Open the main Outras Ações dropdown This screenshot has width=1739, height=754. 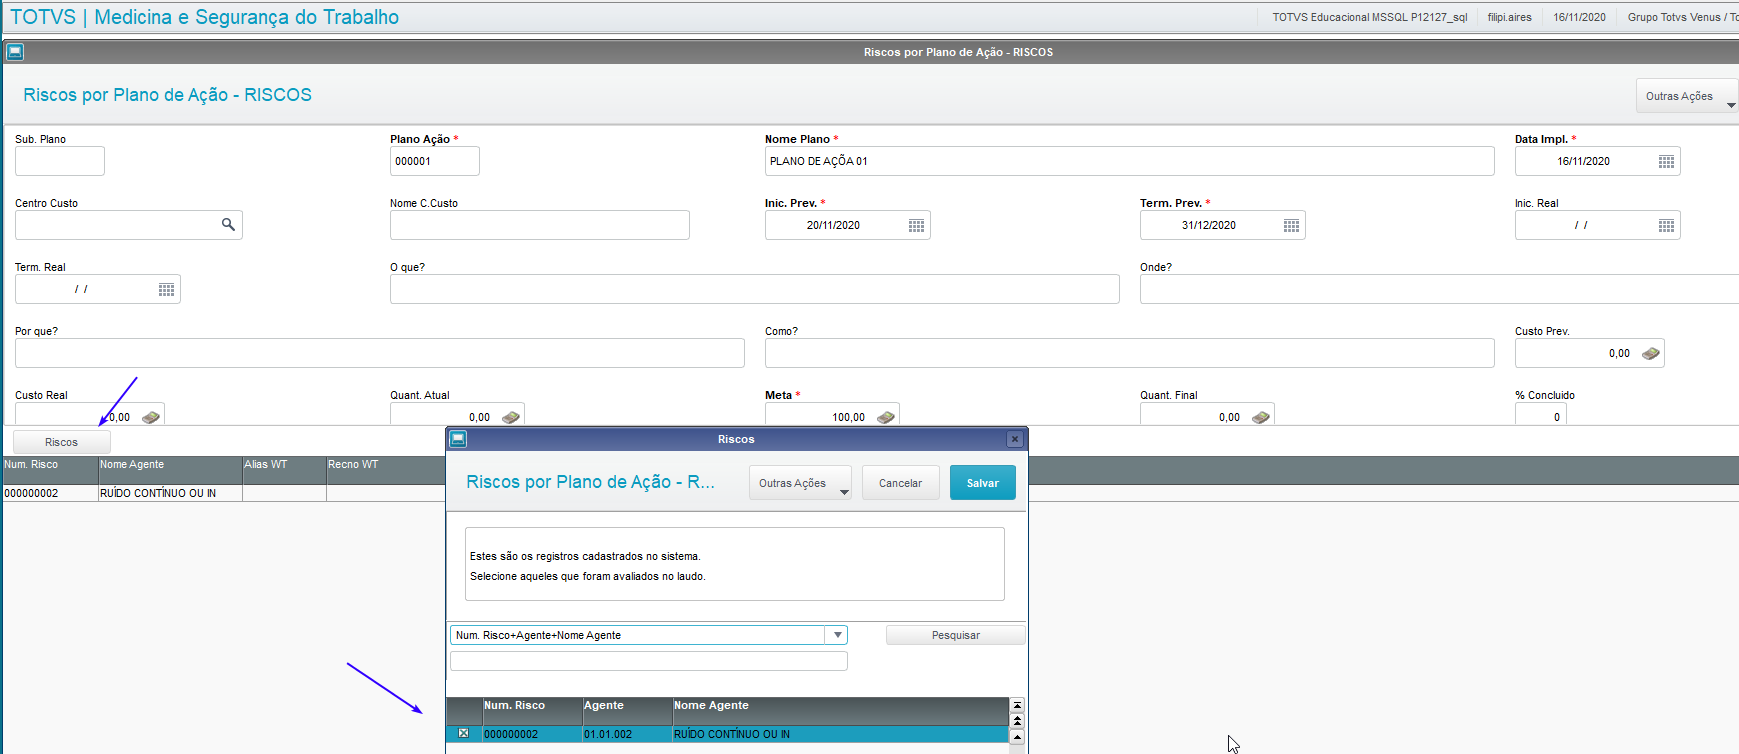pyautogui.click(x=1687, y=96)
